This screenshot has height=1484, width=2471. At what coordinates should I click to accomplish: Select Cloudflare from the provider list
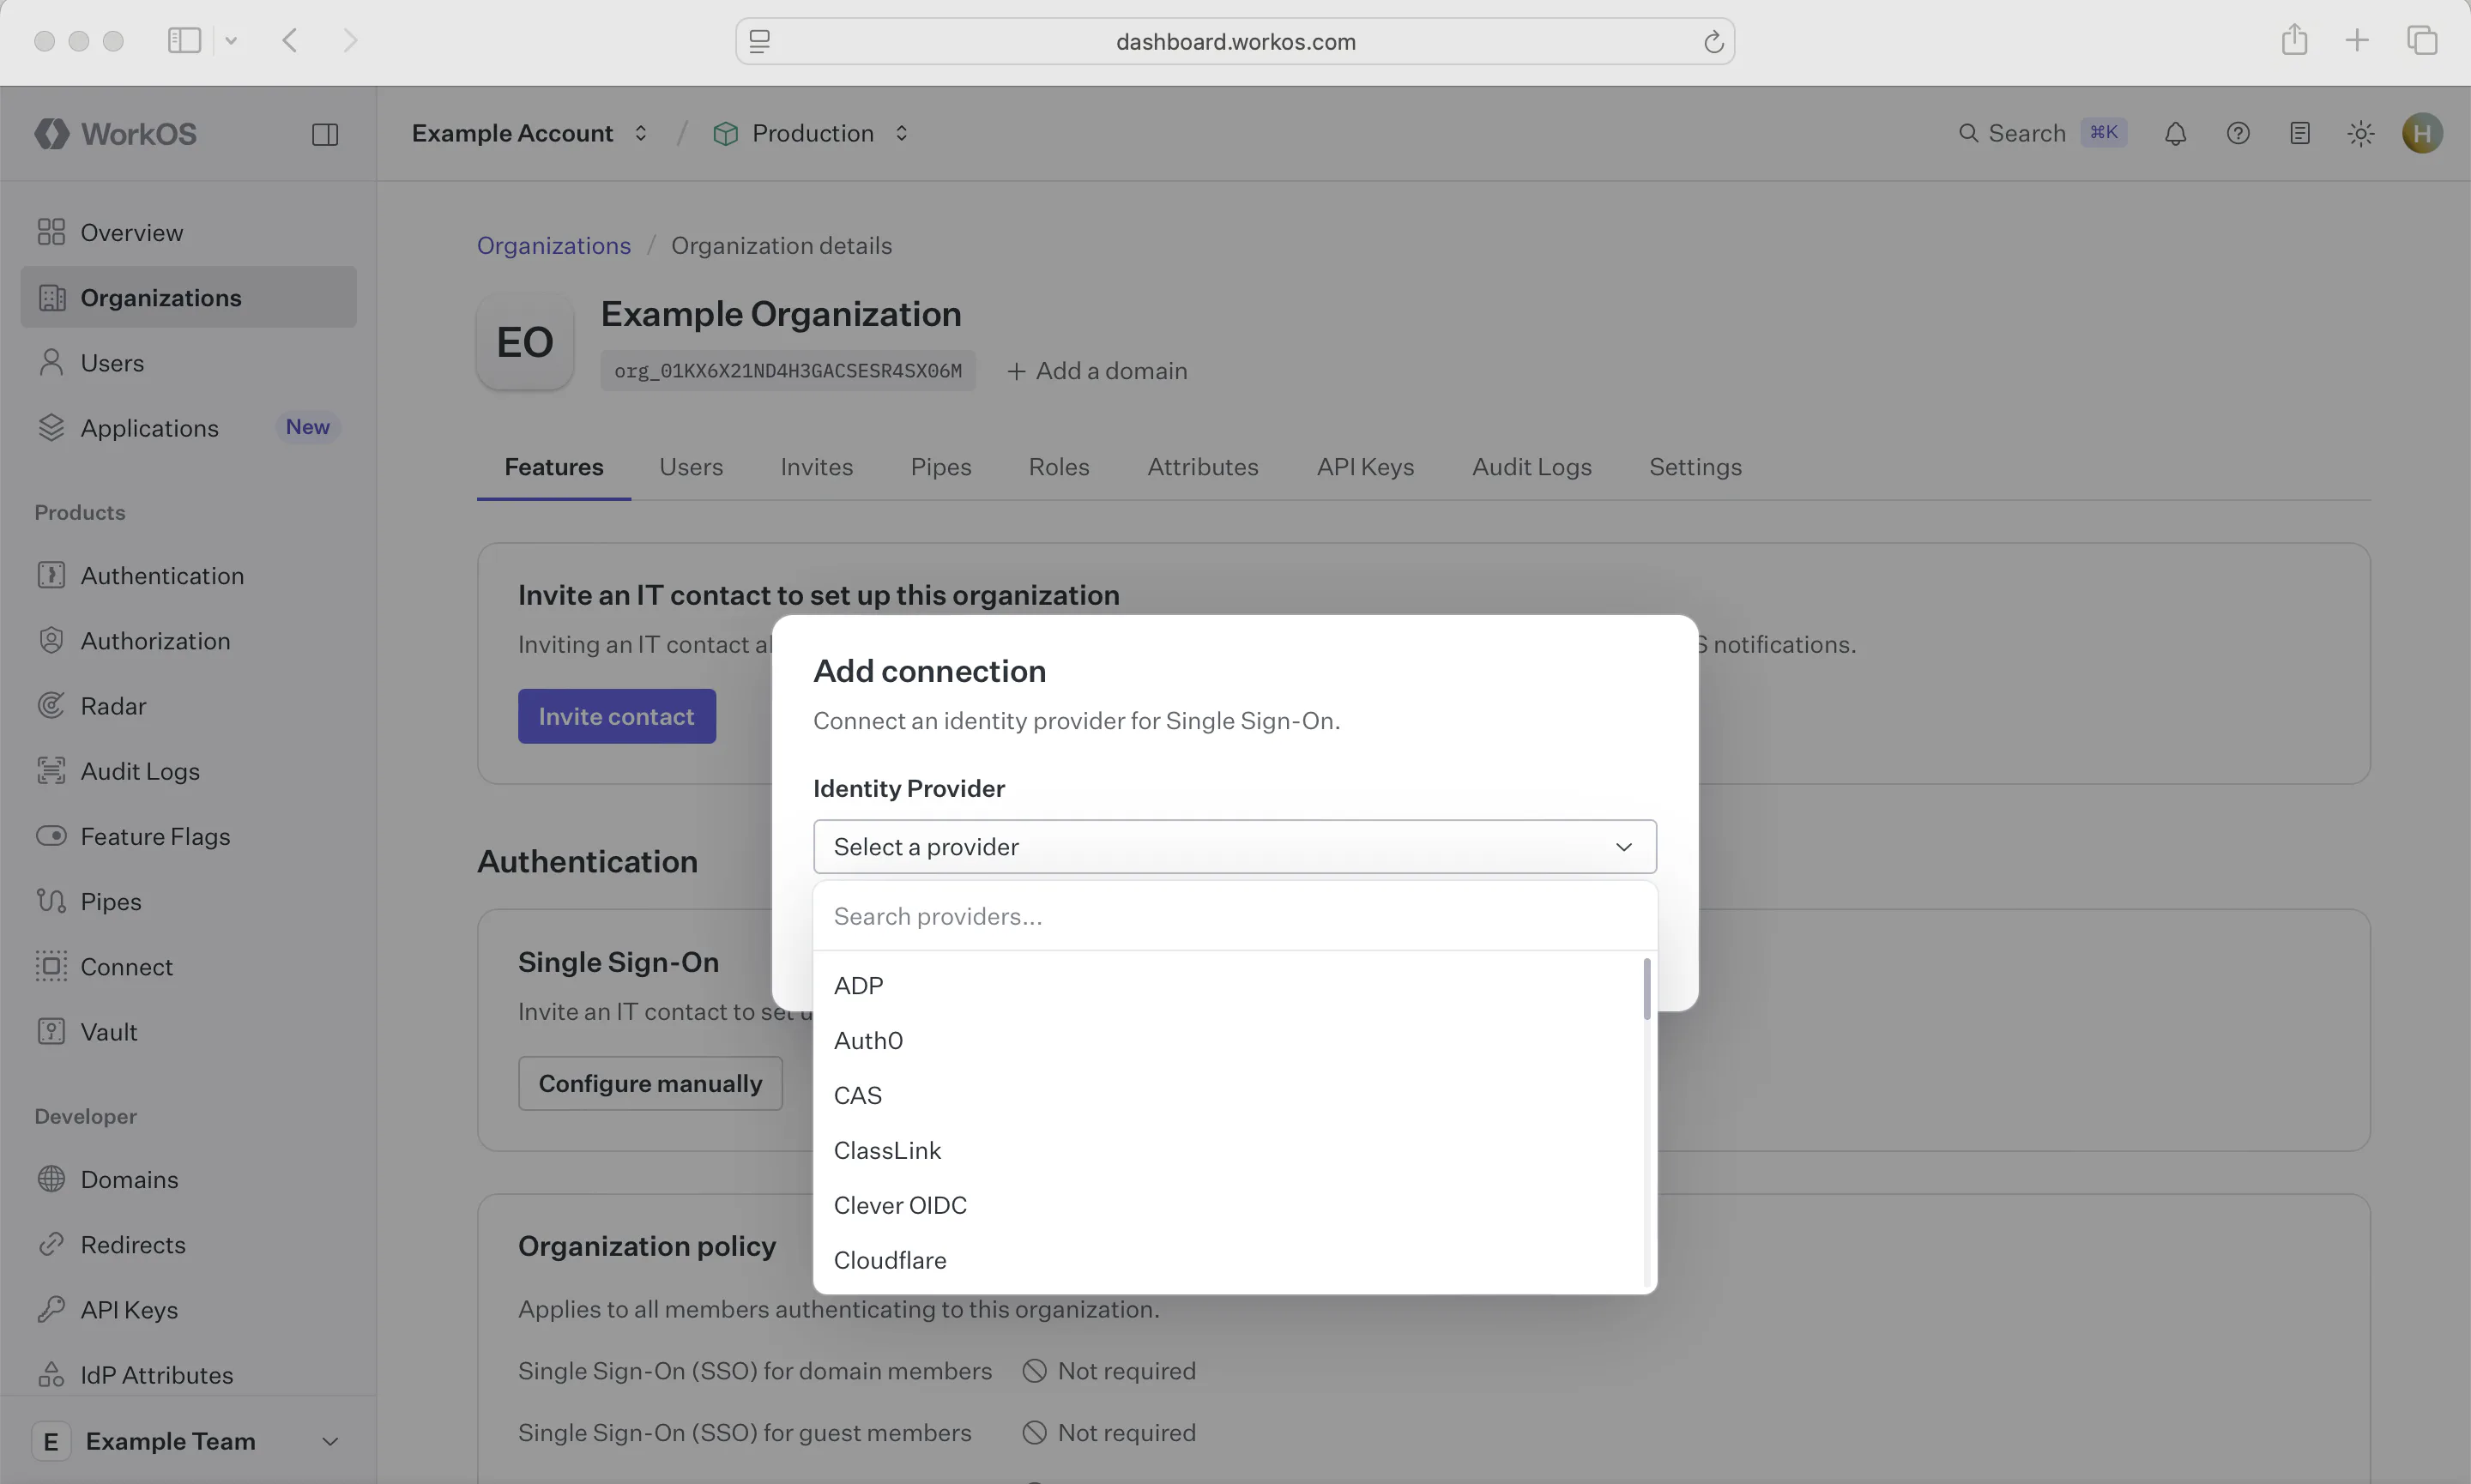point(1228,1260)
